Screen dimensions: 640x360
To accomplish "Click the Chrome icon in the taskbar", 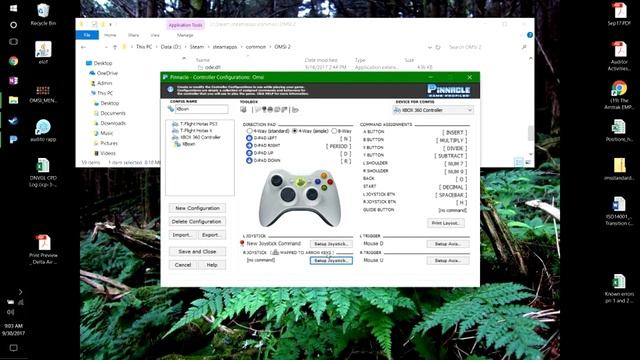I will pos(13,61).
